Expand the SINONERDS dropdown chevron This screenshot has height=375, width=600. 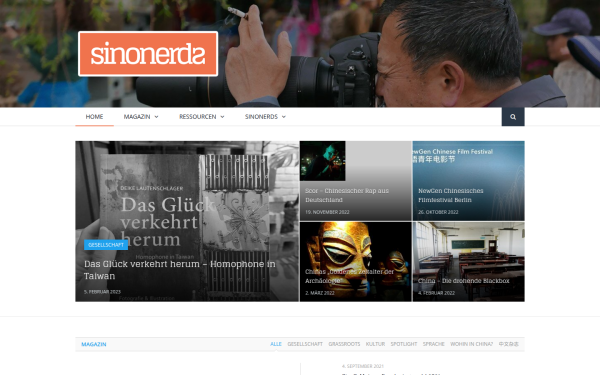tap(284, 117)
